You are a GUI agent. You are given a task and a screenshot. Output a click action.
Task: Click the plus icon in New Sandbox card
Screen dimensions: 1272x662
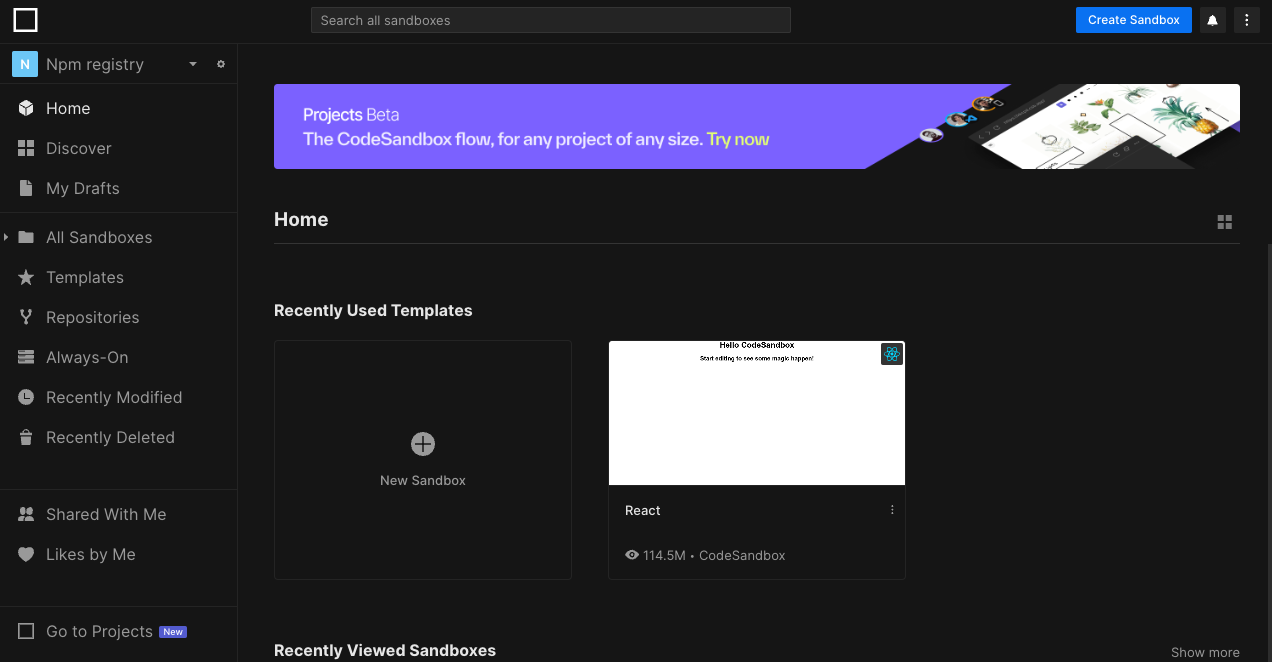[423, 443]
